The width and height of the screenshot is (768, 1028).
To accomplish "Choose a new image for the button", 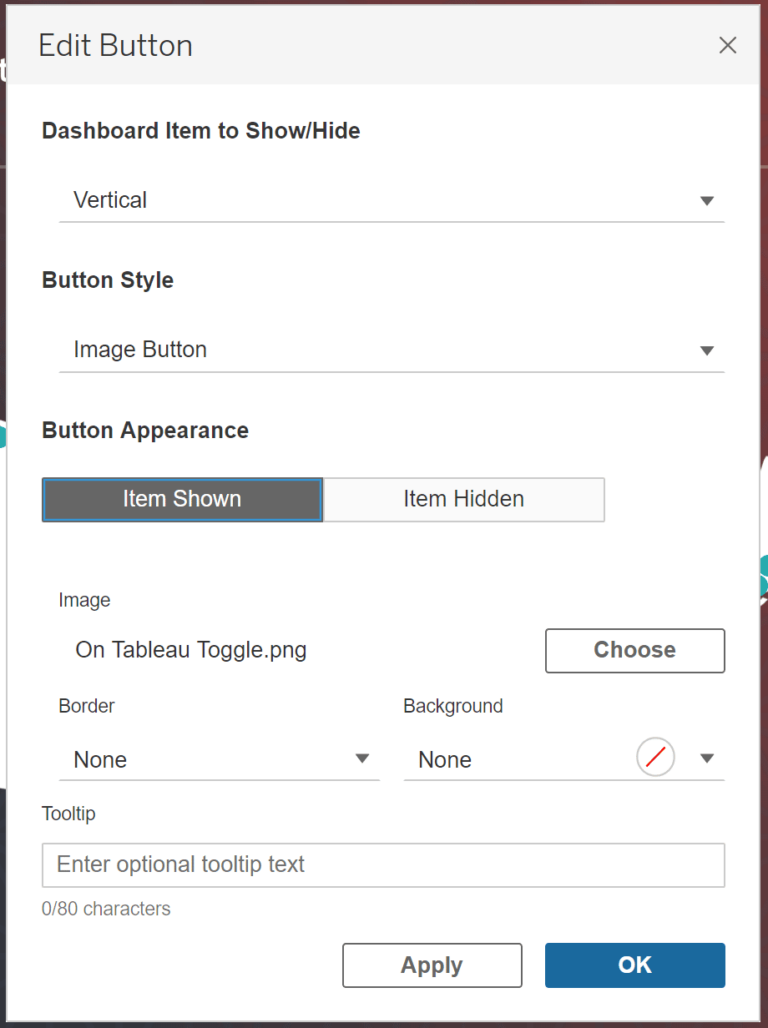I will (634, 650).
